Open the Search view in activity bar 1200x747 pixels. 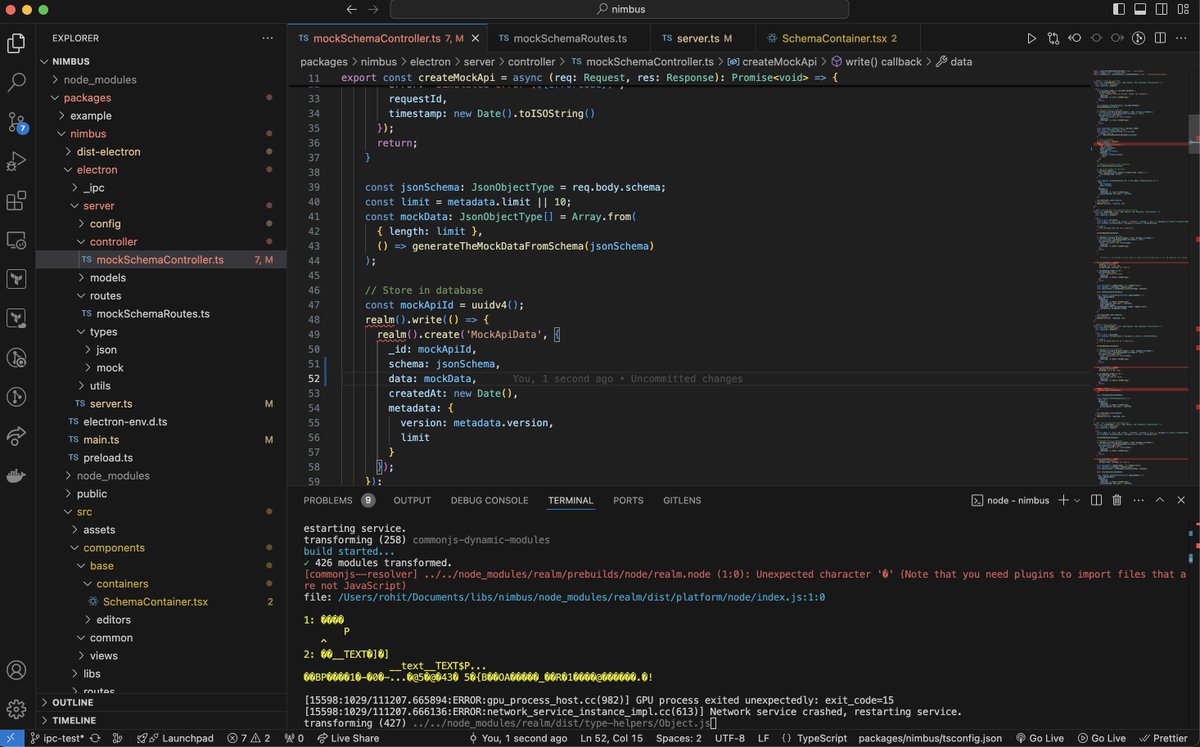point(17,82)
